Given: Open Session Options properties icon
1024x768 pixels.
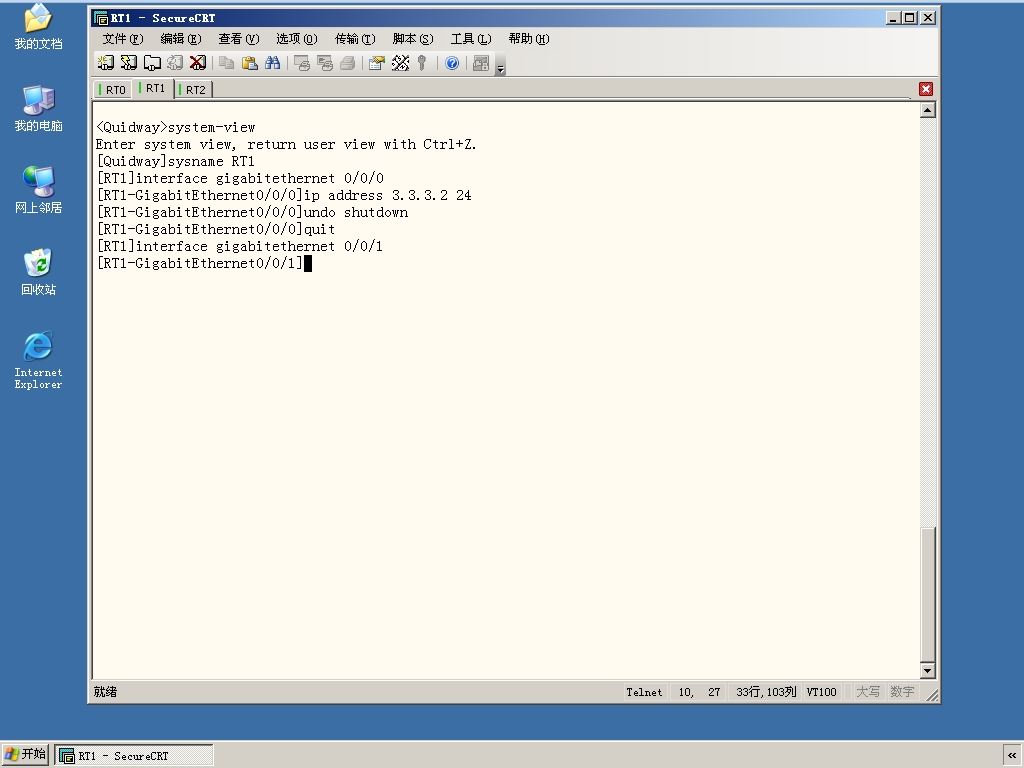Looking at the screenshot, I should (377, 63).
